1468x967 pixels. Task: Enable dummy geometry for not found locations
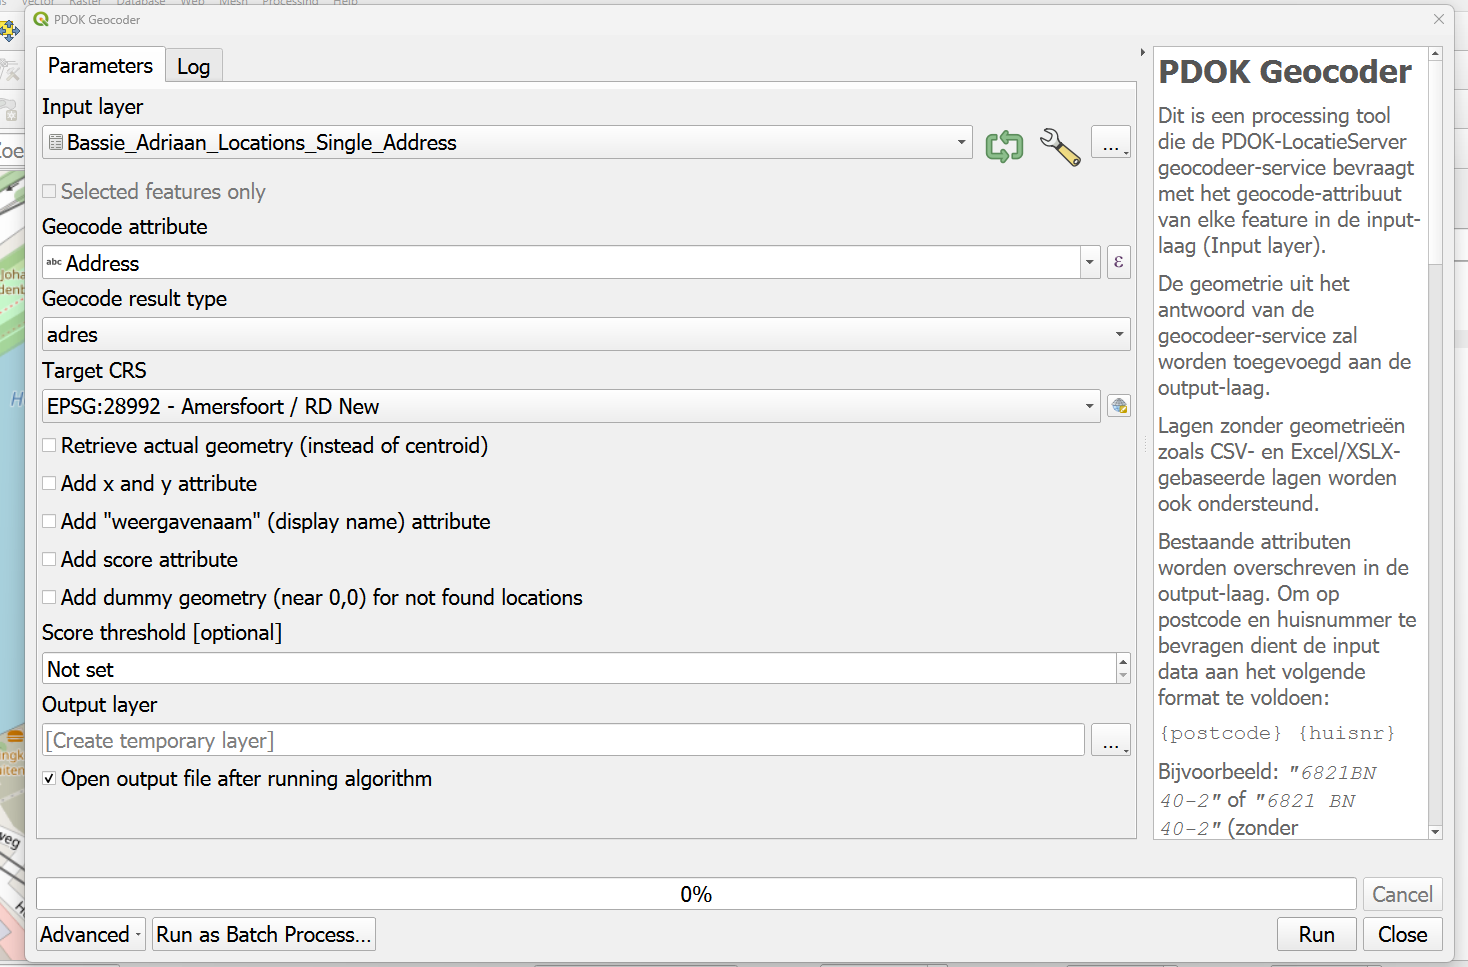click(49, 597)
